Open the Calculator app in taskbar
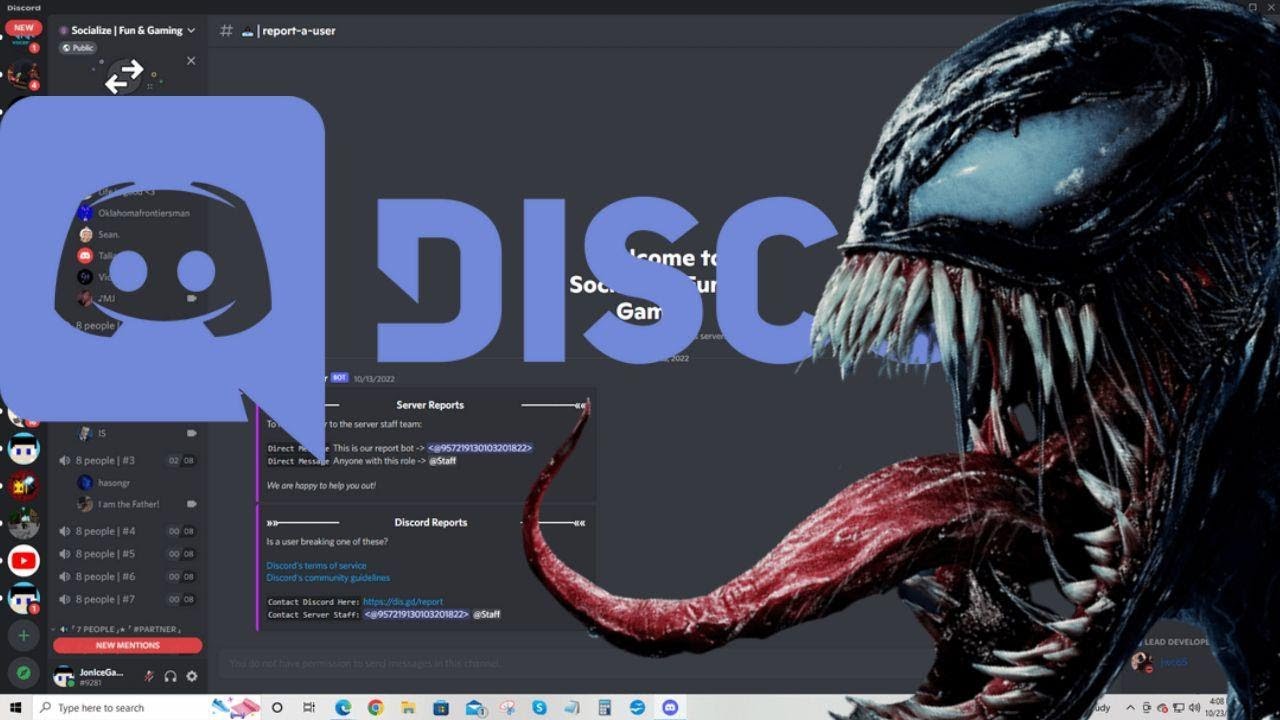Screen dimensions: 1280x720 coord(604,708)
